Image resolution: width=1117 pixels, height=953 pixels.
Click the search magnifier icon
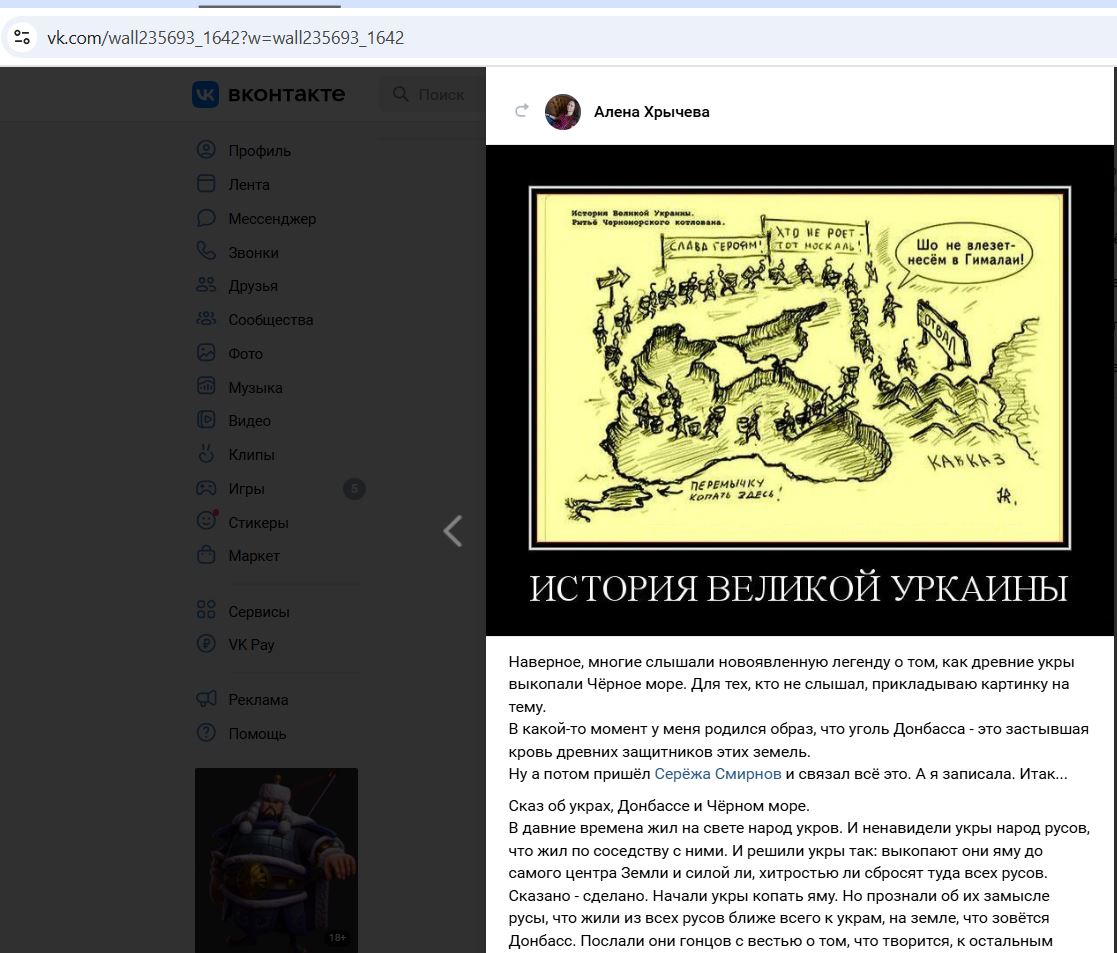pyautogui.click(x=401, y=94)
